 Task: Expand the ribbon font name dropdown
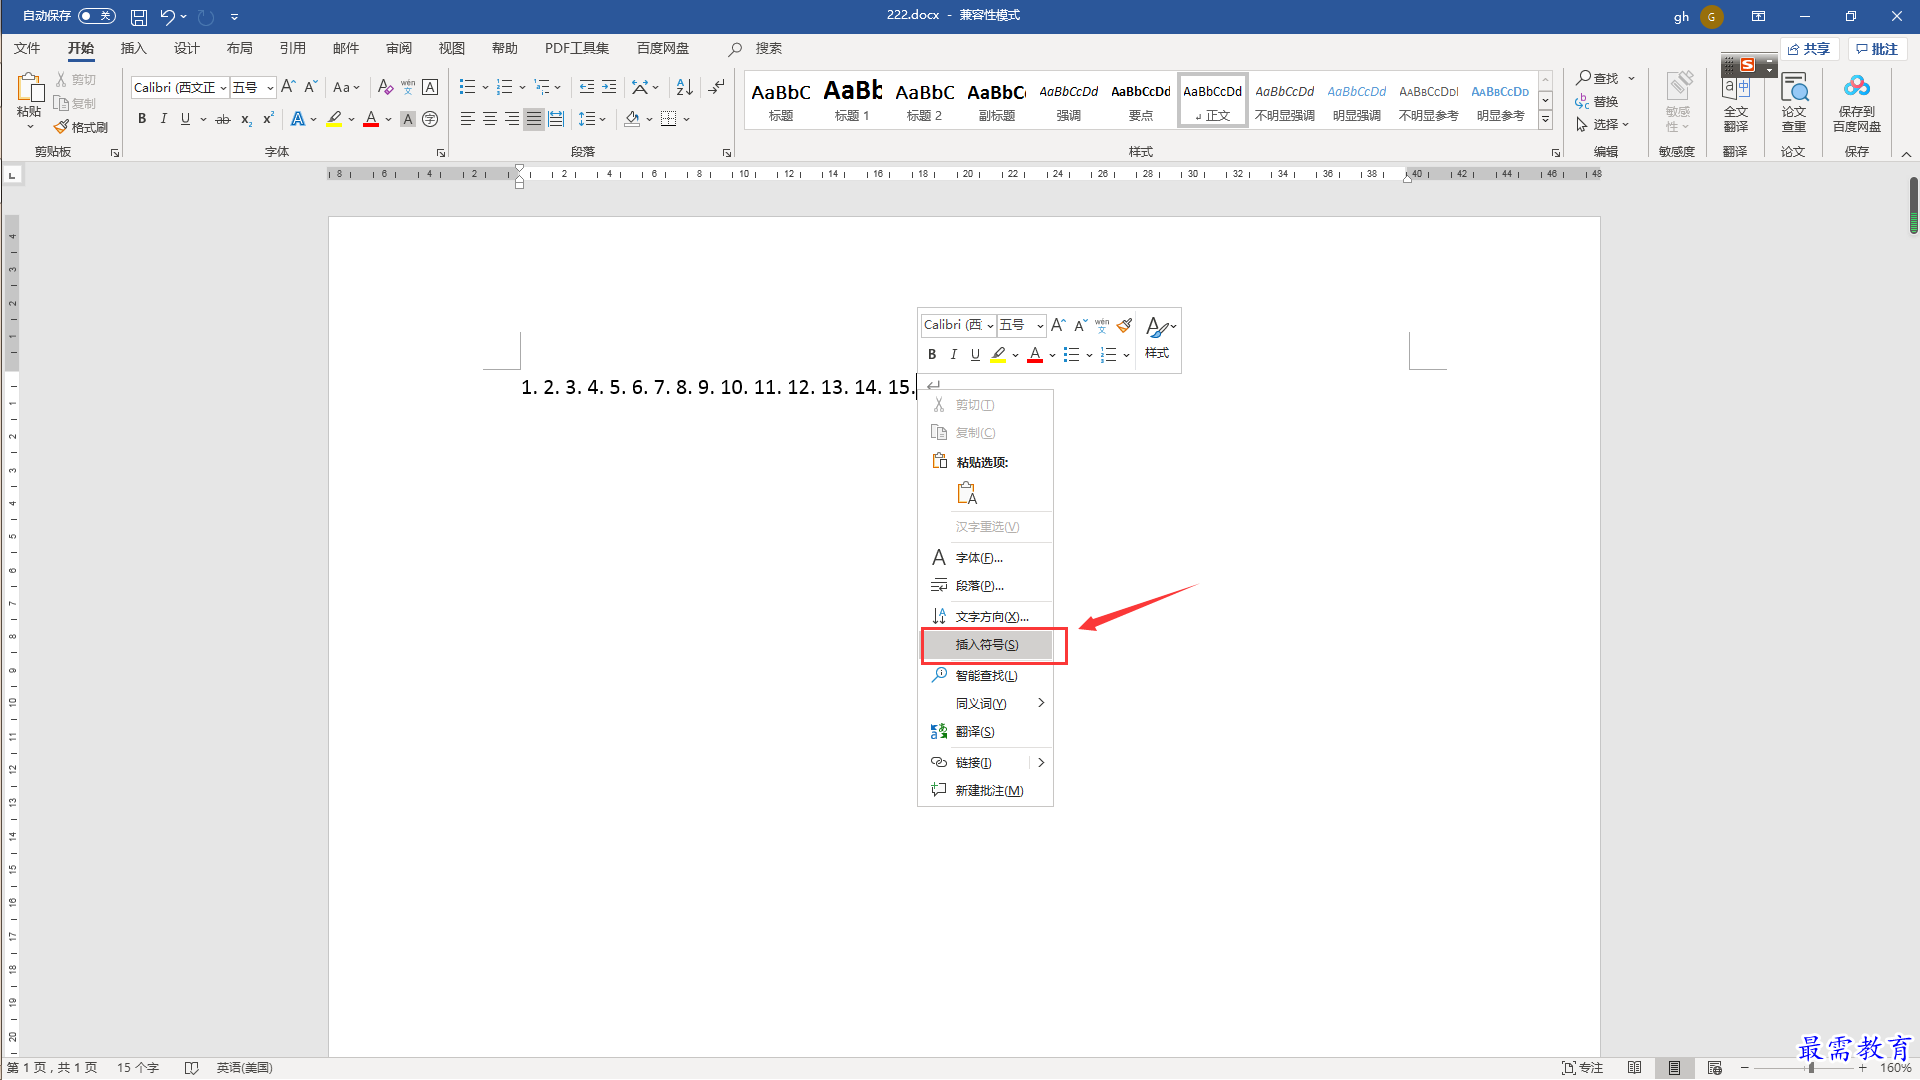[223, 88]
